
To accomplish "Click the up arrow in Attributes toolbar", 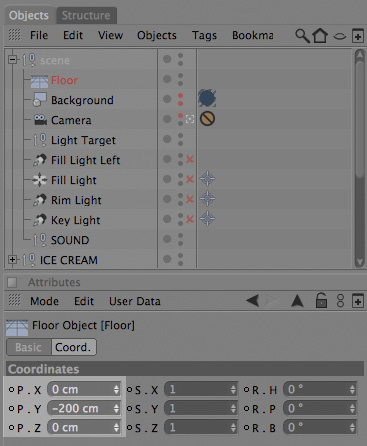I will 297,301.
